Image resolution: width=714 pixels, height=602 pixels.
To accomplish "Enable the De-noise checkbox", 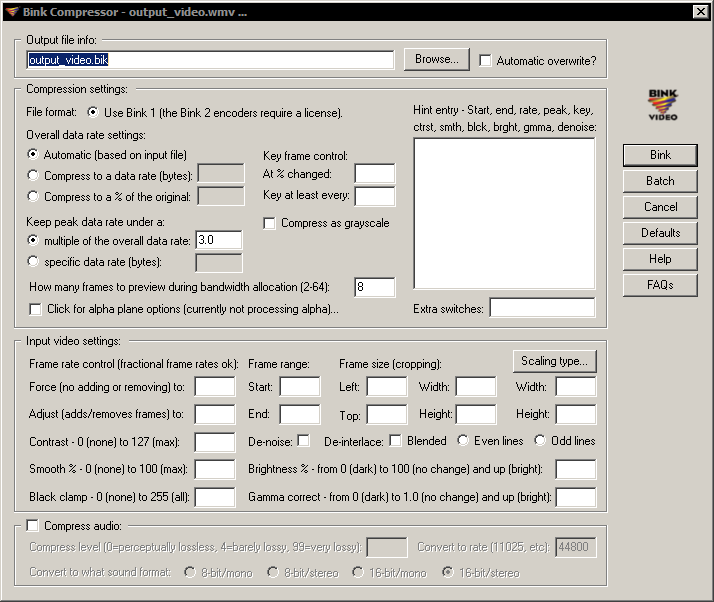I will coord(304,441).
